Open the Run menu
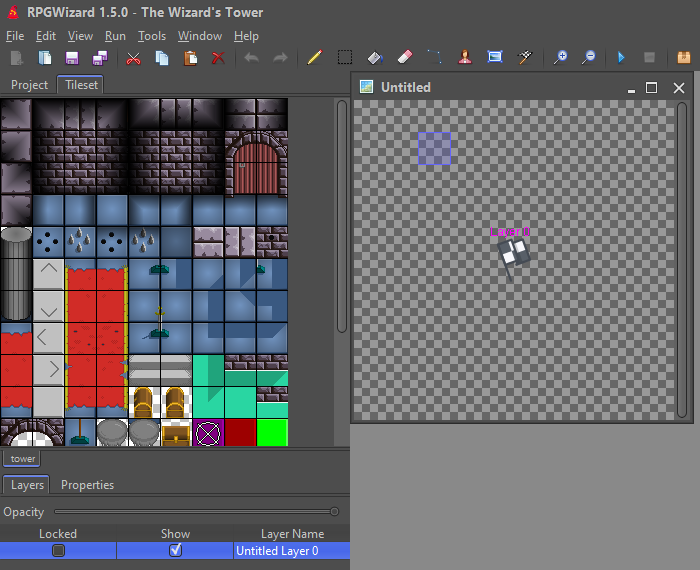 [115, 36]
